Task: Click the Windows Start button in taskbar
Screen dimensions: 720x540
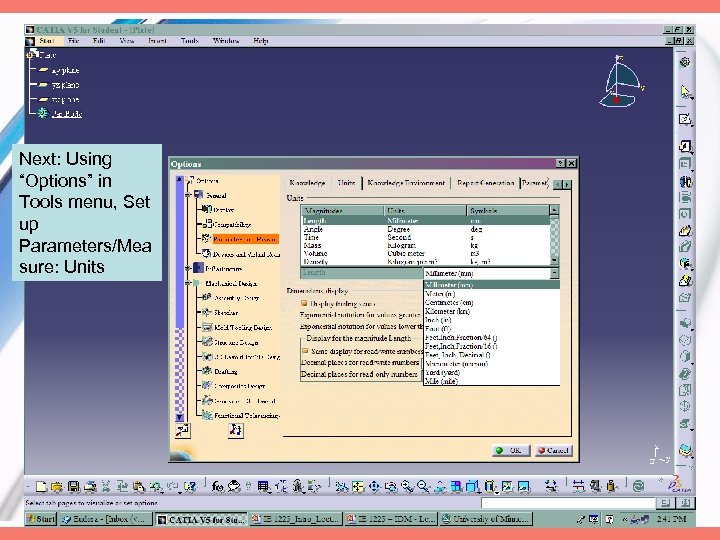Action: click(40, 519)
